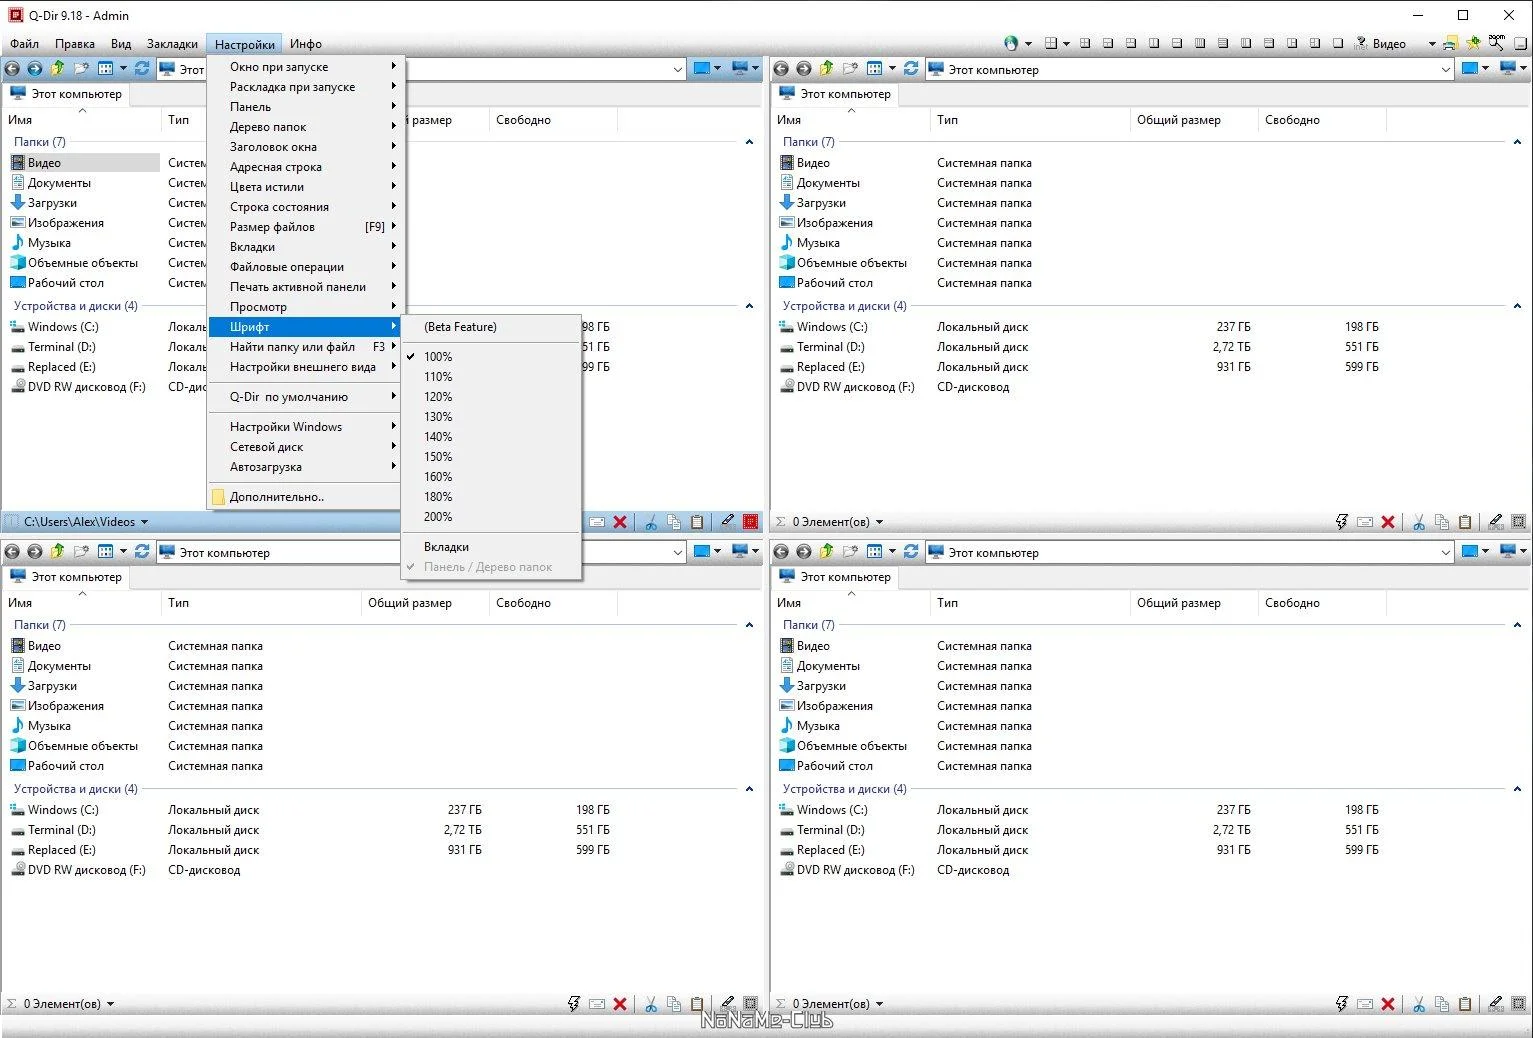Set font scale to 150%
The width and height of the screenshot is (1533, 1038).
point(438,457)
